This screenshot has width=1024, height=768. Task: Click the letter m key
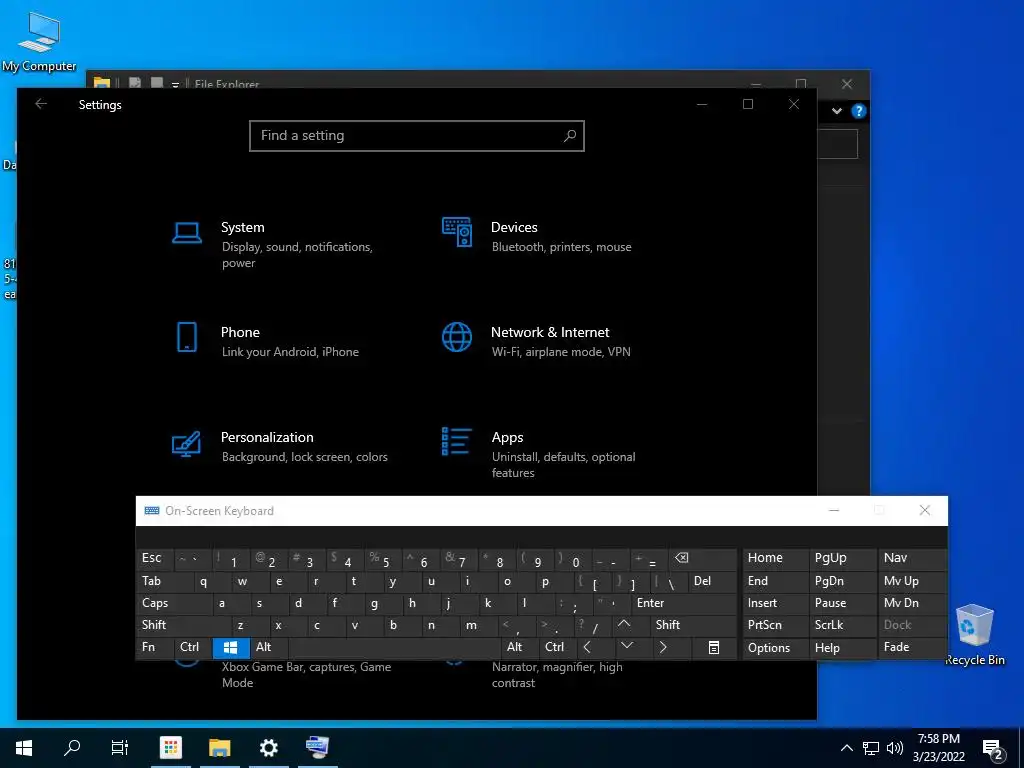pyautogui.click(x=480, y=625)
